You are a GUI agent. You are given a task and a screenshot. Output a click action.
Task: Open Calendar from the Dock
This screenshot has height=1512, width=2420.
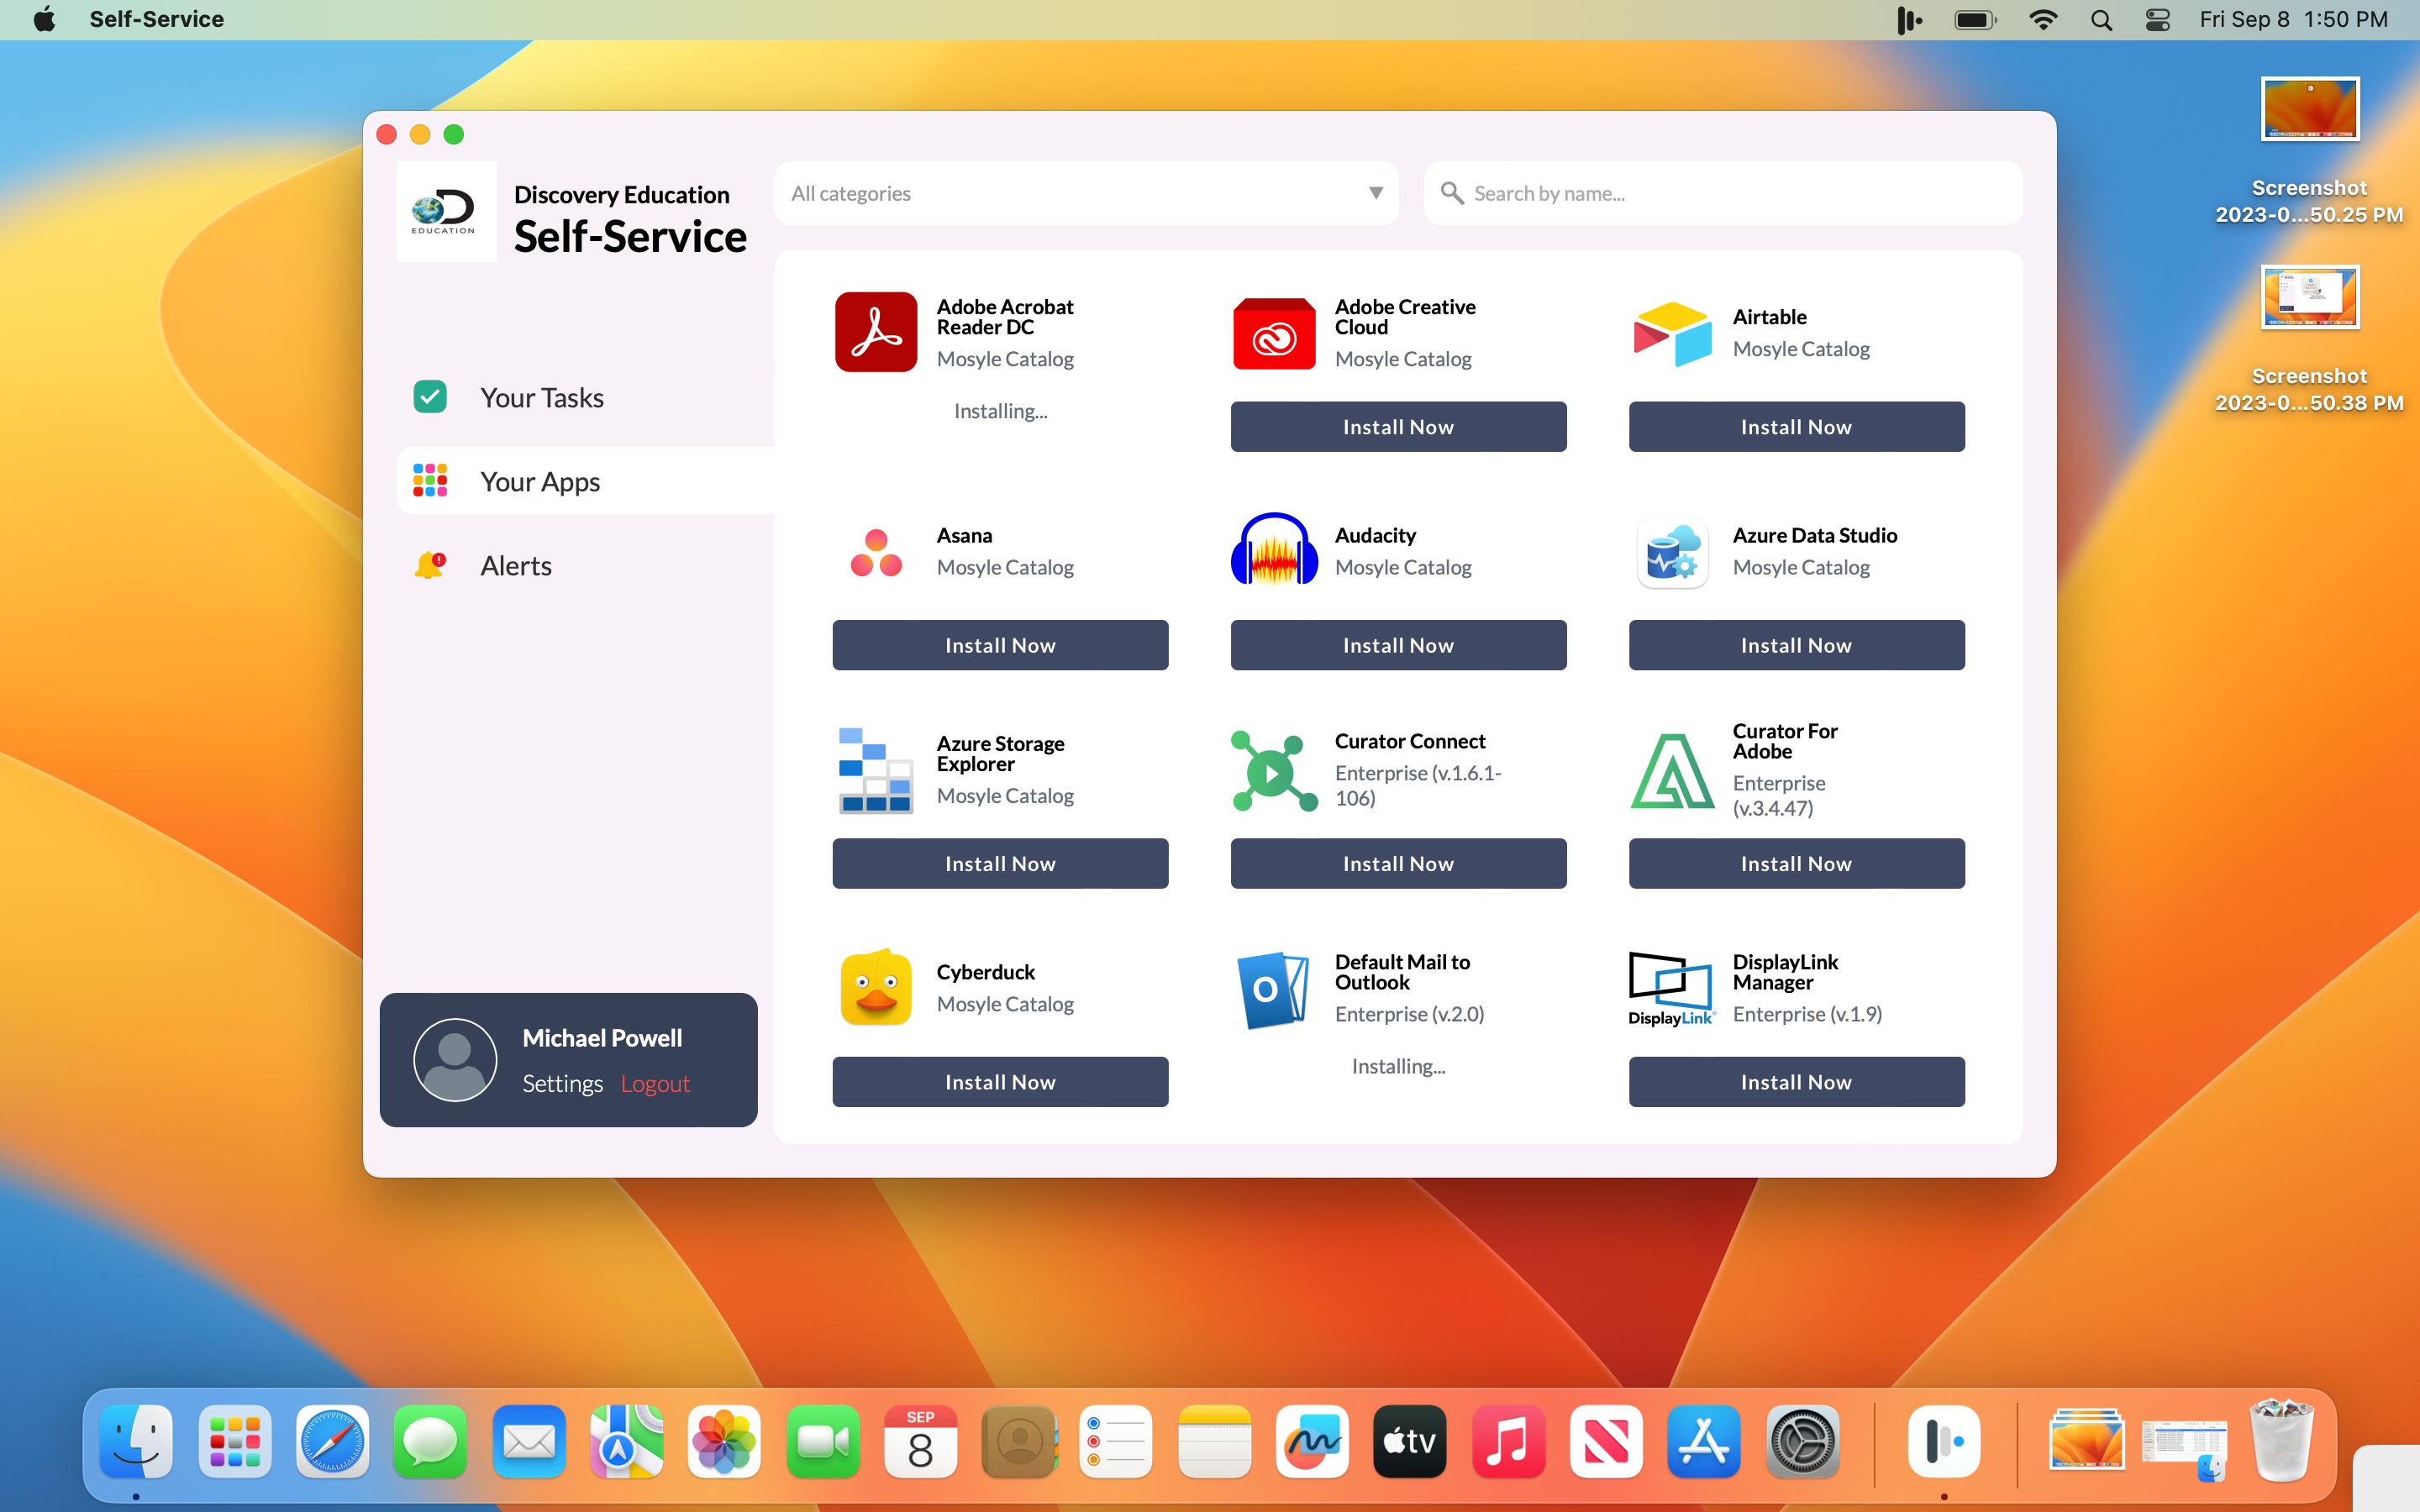coord(921,1441)
